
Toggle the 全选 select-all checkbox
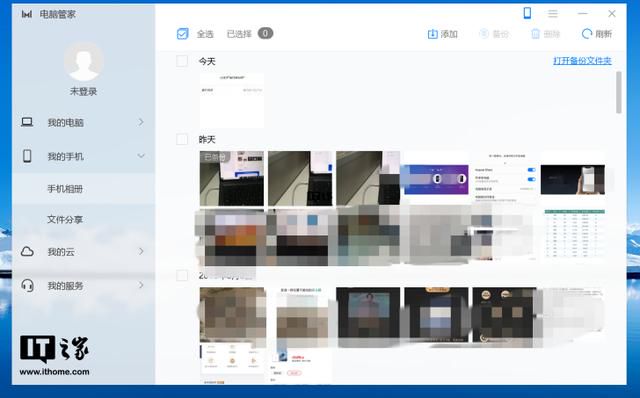[x=182, y=33]
